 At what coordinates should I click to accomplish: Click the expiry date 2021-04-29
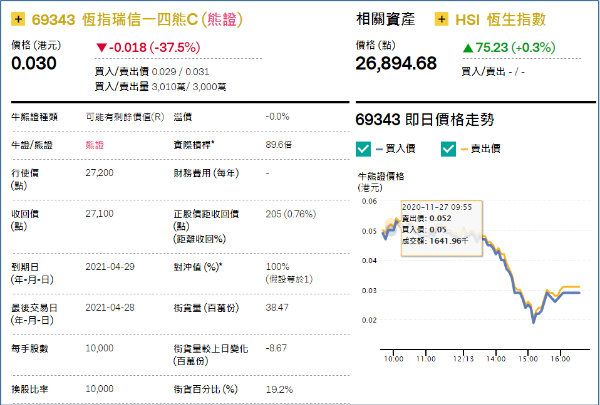click(110, 266)
